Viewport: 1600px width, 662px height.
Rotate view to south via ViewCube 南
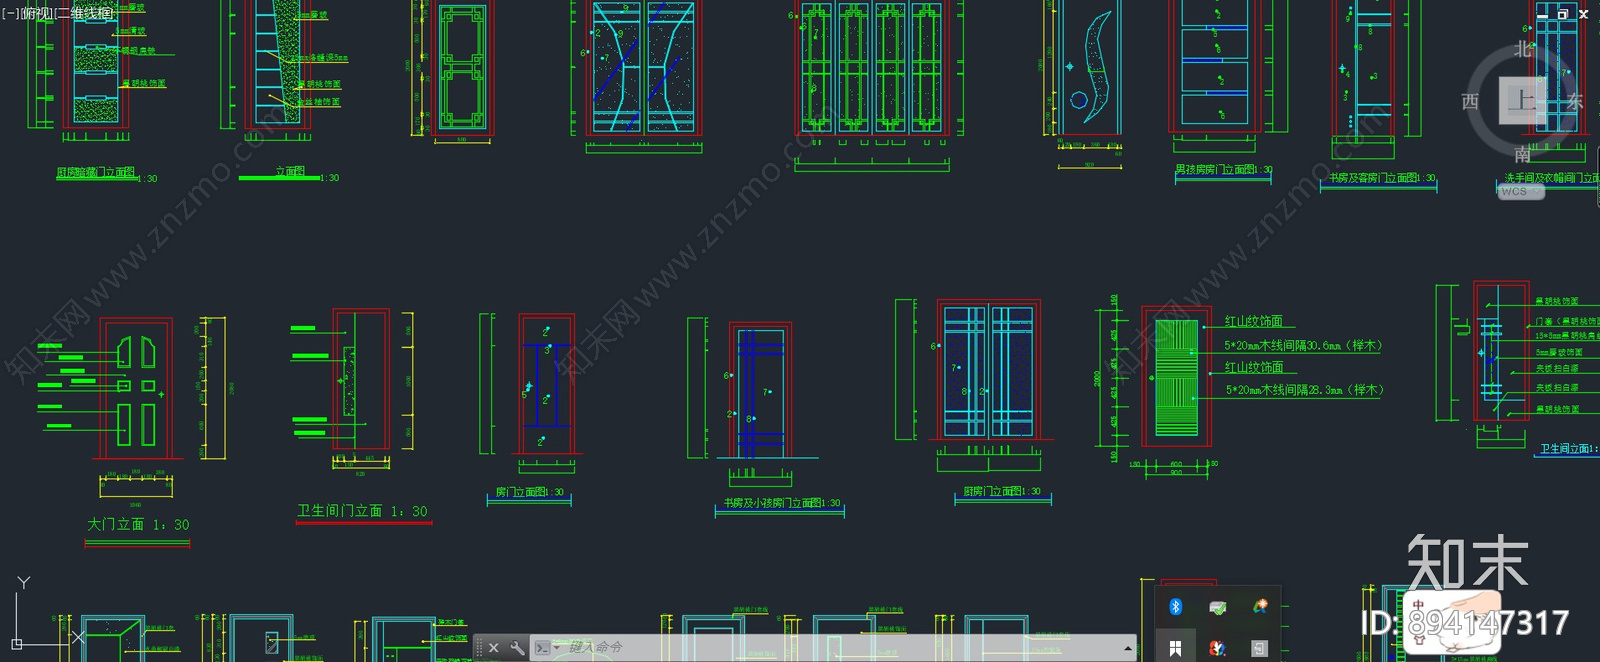click(1522, 154)
